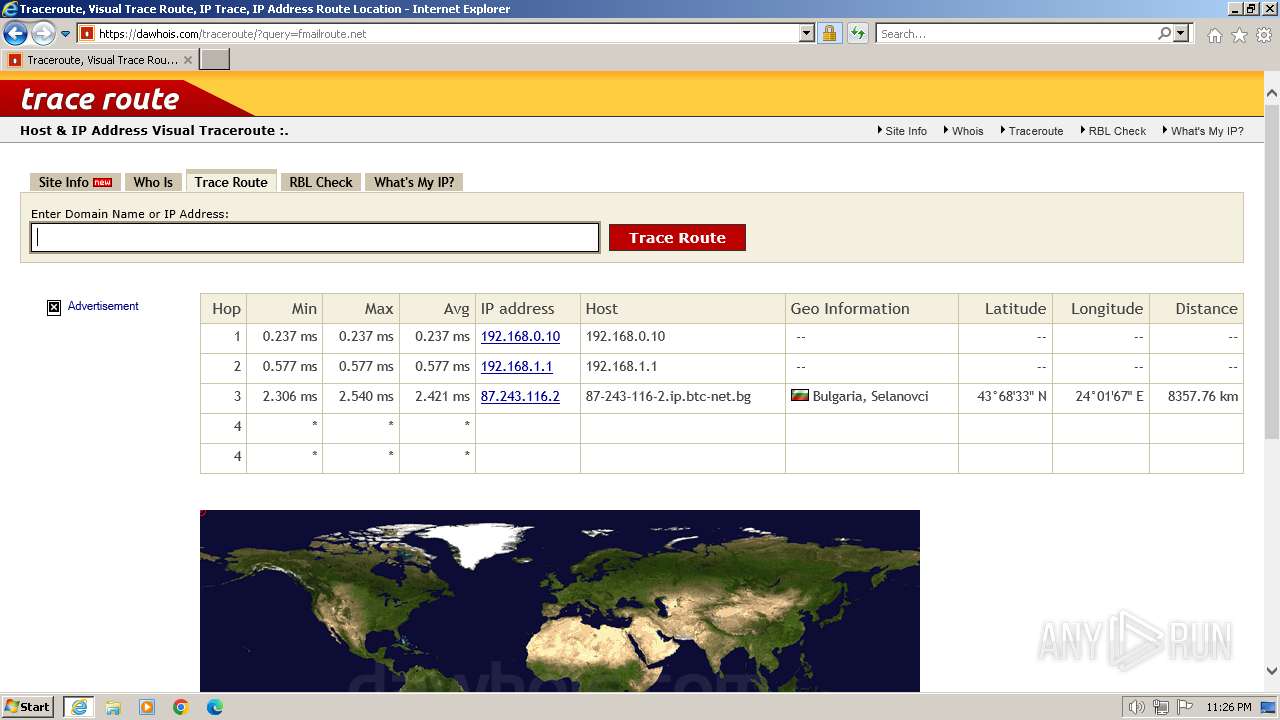The height and width of the screenshot is (720, 1280).
Task: Go forward with the browser Forward arrow
Action: coord(43,34)
